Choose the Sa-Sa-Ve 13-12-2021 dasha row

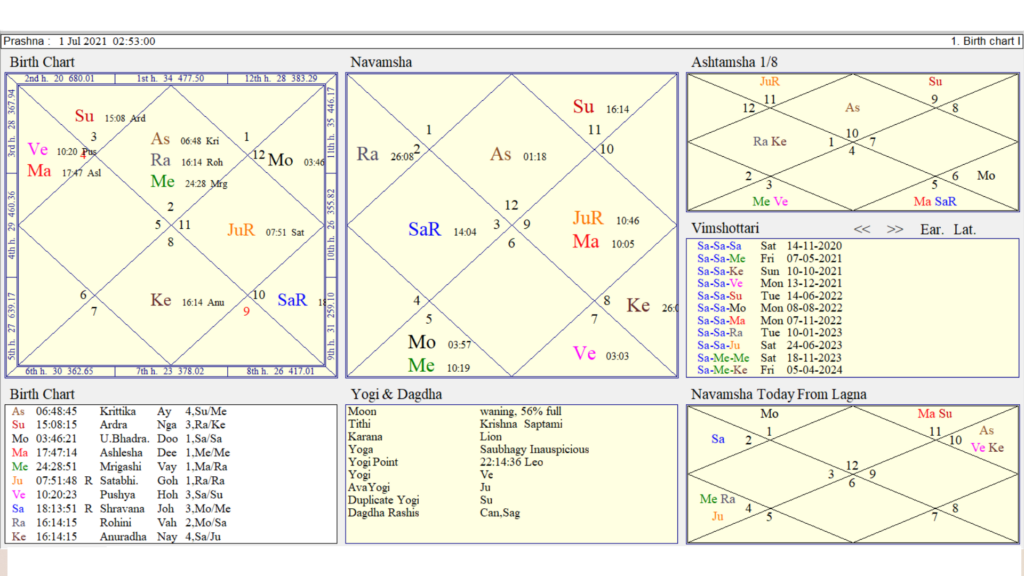[x=769, y=283]
